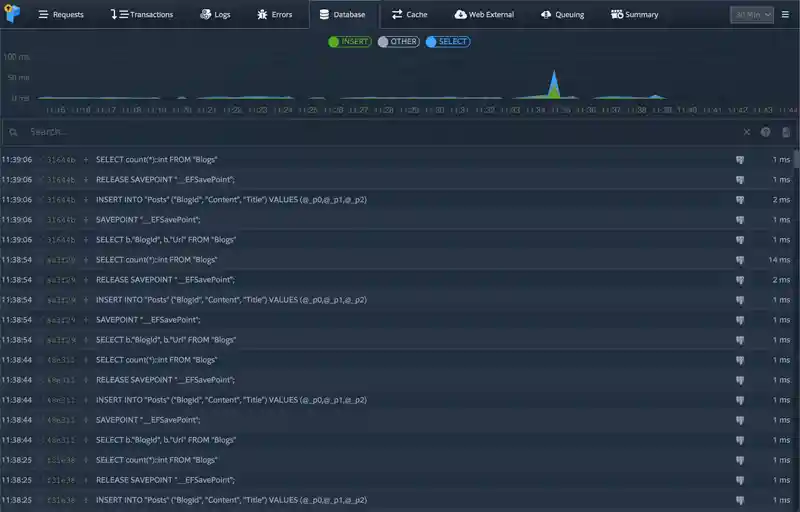Click trace icon on 11:38:54 RELEASE SAVEPOINT row

740,280
